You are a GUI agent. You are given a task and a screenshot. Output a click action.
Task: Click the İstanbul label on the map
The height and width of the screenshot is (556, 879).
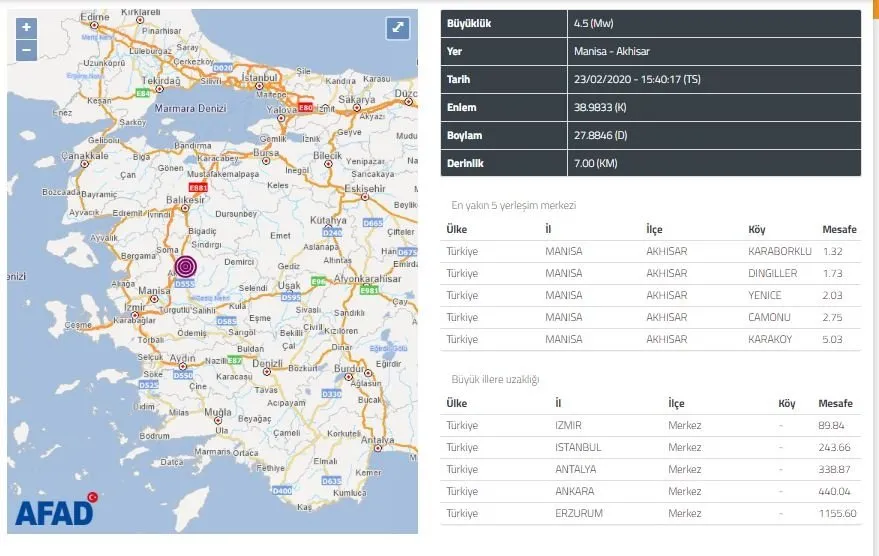tap(258, 77)
